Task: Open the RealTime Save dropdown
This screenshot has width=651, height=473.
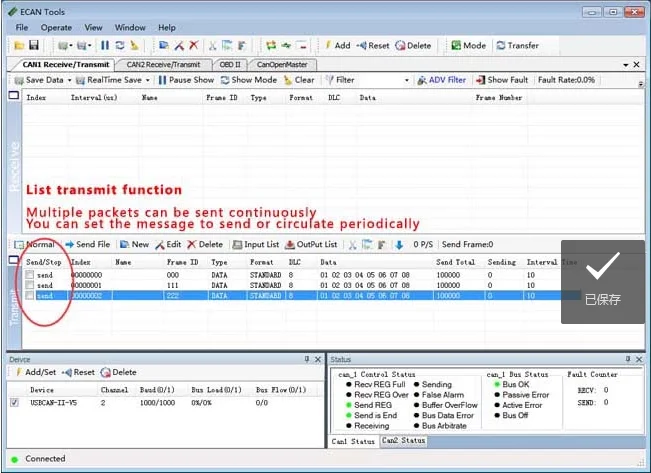Action: [x=150, y=80]
